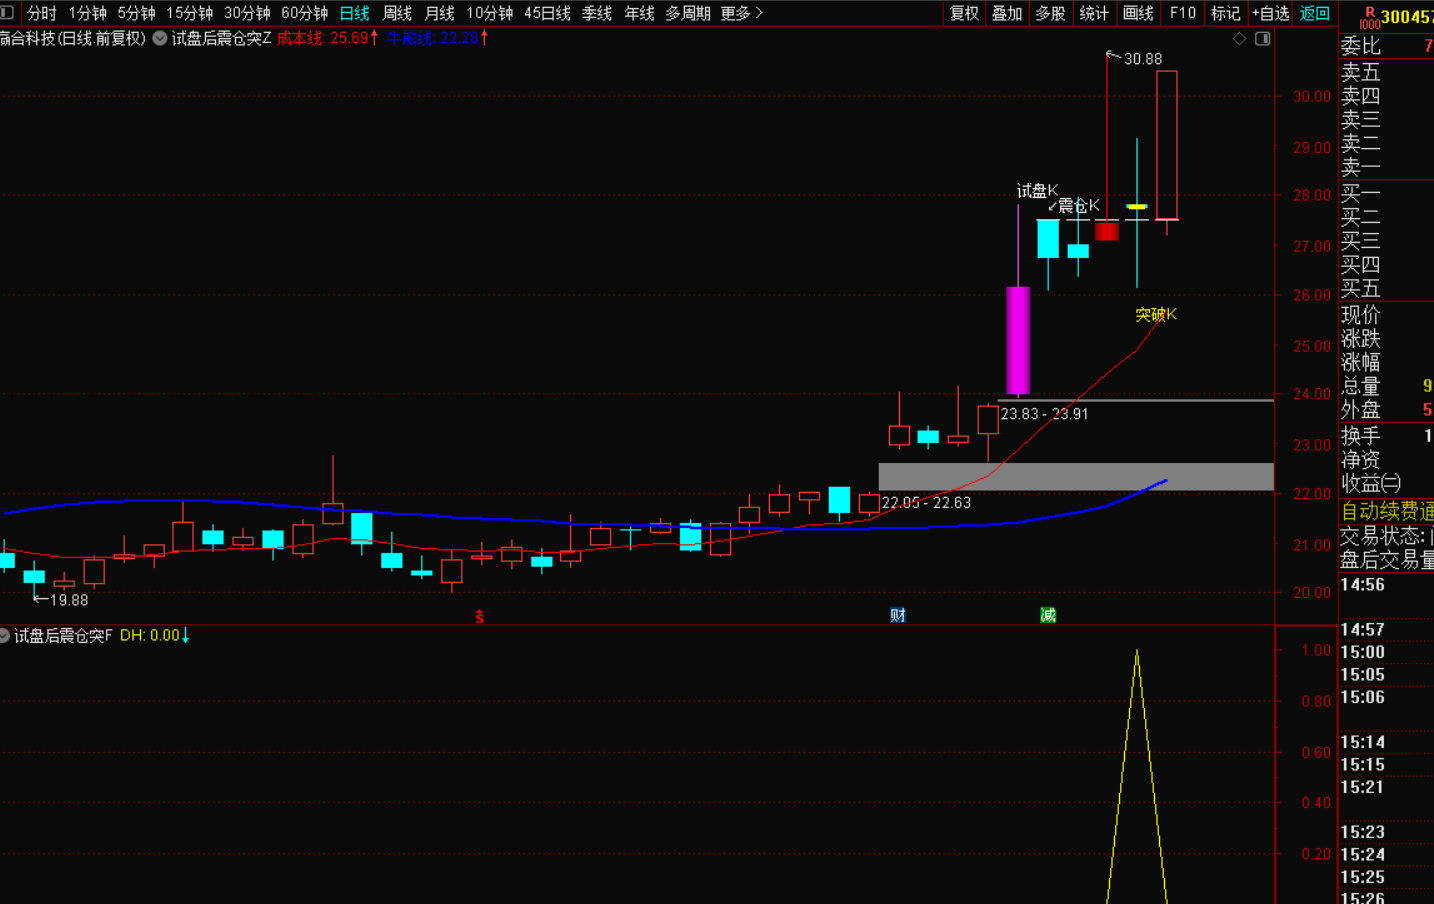Switch to the 周线 weekly period tab
This screenshot has height=904, width=1434.
click(397, 13)
